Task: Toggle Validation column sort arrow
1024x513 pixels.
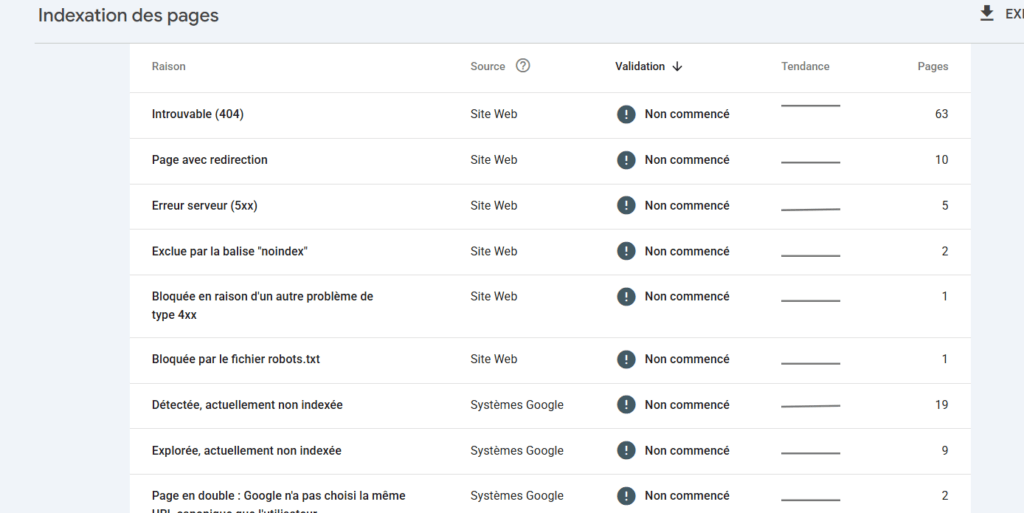Action: [x=677, y=67]
